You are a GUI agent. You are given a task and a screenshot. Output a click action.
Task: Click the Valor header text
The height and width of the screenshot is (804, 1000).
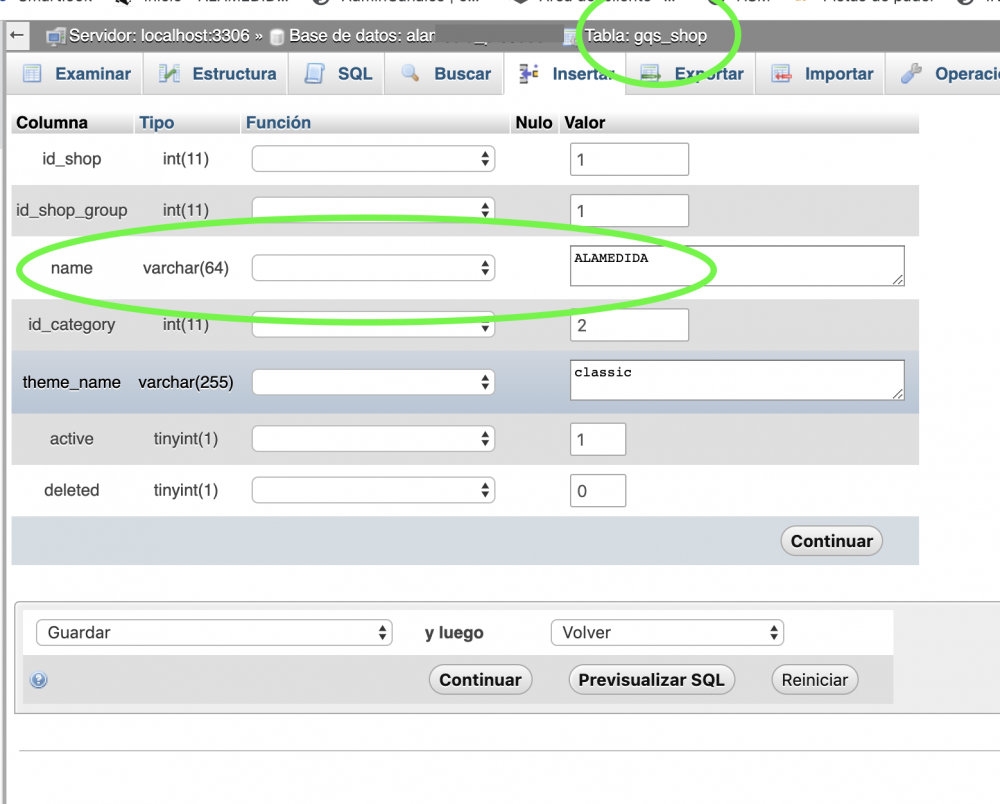coord(585,122)
